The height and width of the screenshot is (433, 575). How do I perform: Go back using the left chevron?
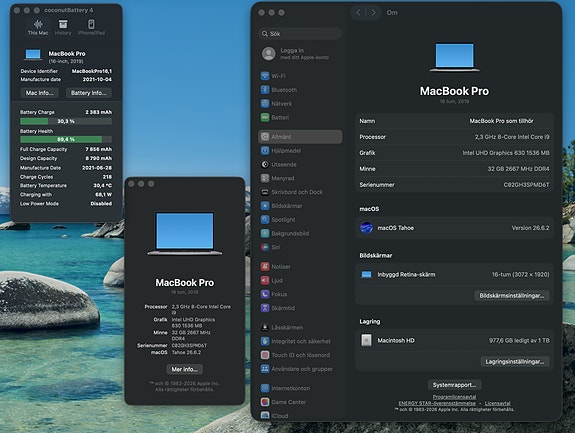(358, 12)
